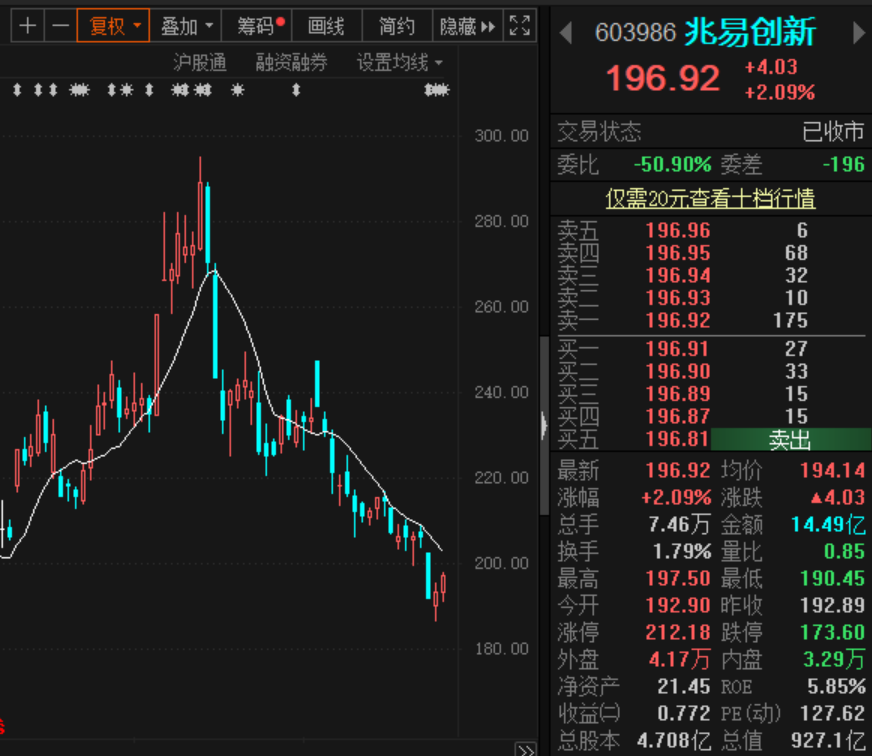
Task: Open the 复权 dropdown
Action: [113, 26]
